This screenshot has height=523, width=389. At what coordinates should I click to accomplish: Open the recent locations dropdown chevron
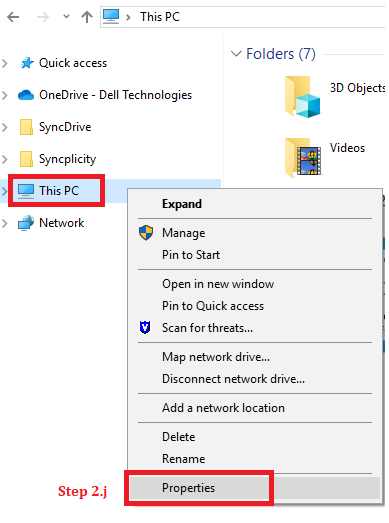tap(66, 16)
